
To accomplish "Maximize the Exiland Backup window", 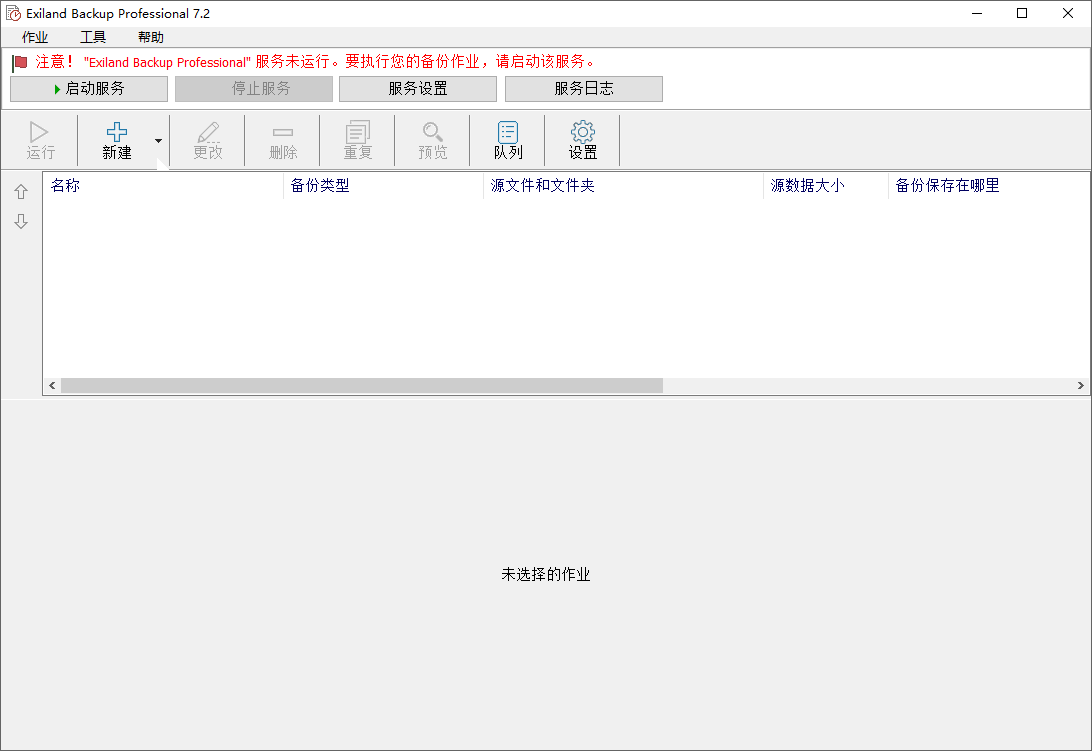I will [1022, 13].
